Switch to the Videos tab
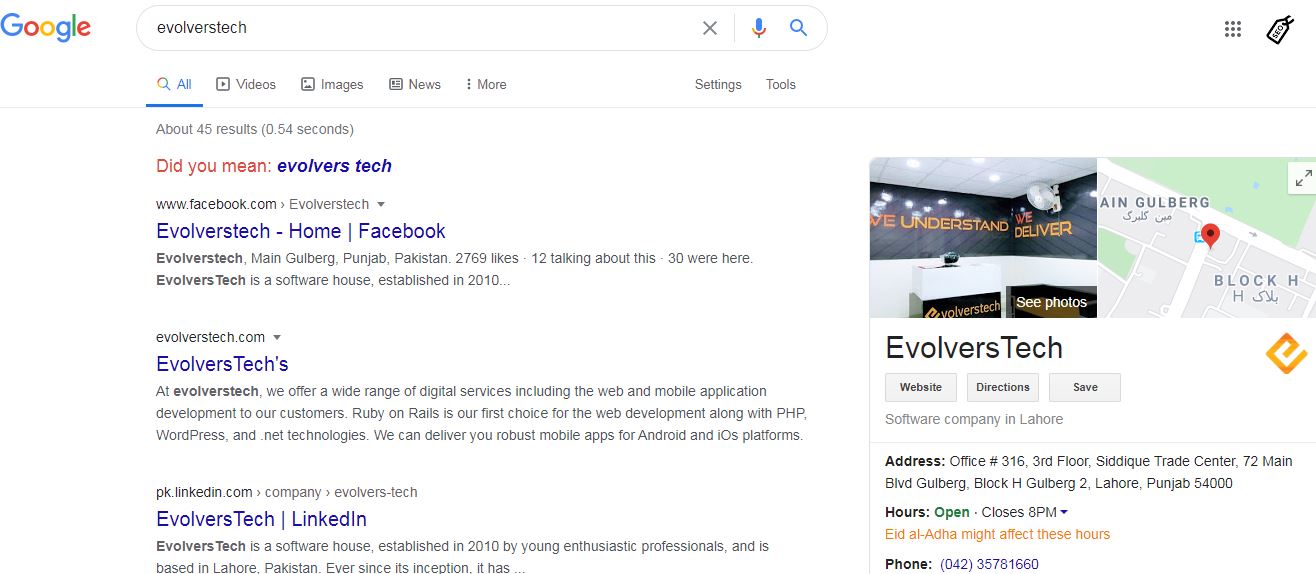Screen dimensions: 1316x574 click(x=246, y=85)
